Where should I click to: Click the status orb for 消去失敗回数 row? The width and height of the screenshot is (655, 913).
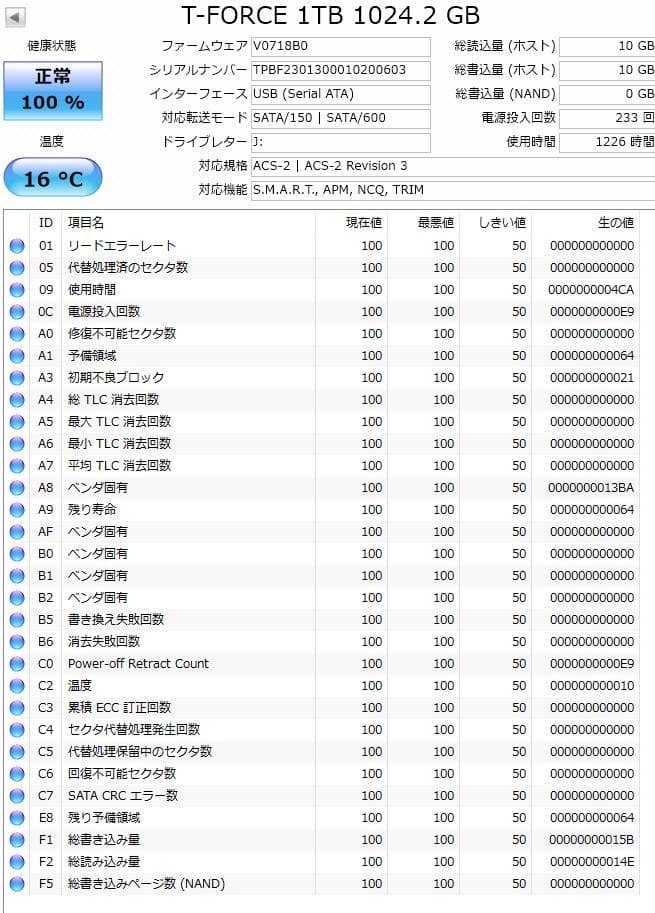tap(17, 642)
